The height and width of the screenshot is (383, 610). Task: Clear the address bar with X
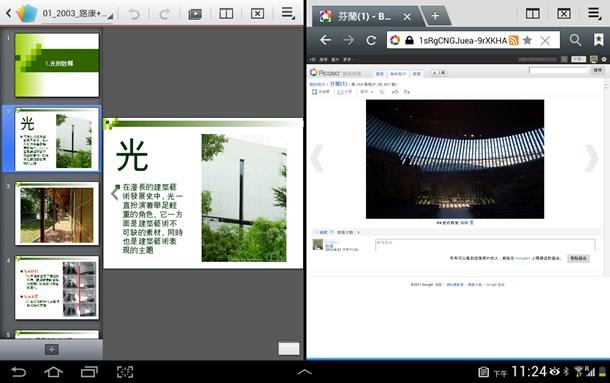[x=545, y=40]
